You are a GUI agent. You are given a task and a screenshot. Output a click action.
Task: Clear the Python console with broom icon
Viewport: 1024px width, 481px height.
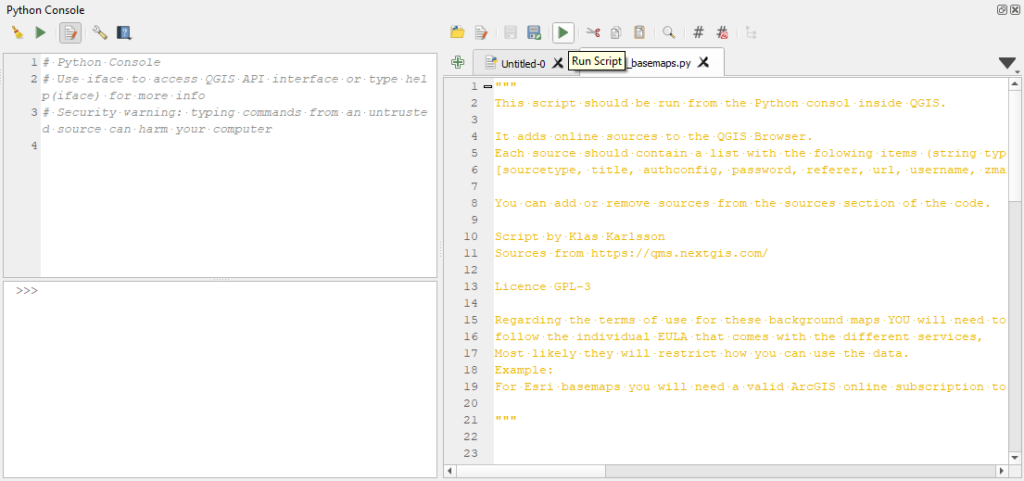[17, 33]
